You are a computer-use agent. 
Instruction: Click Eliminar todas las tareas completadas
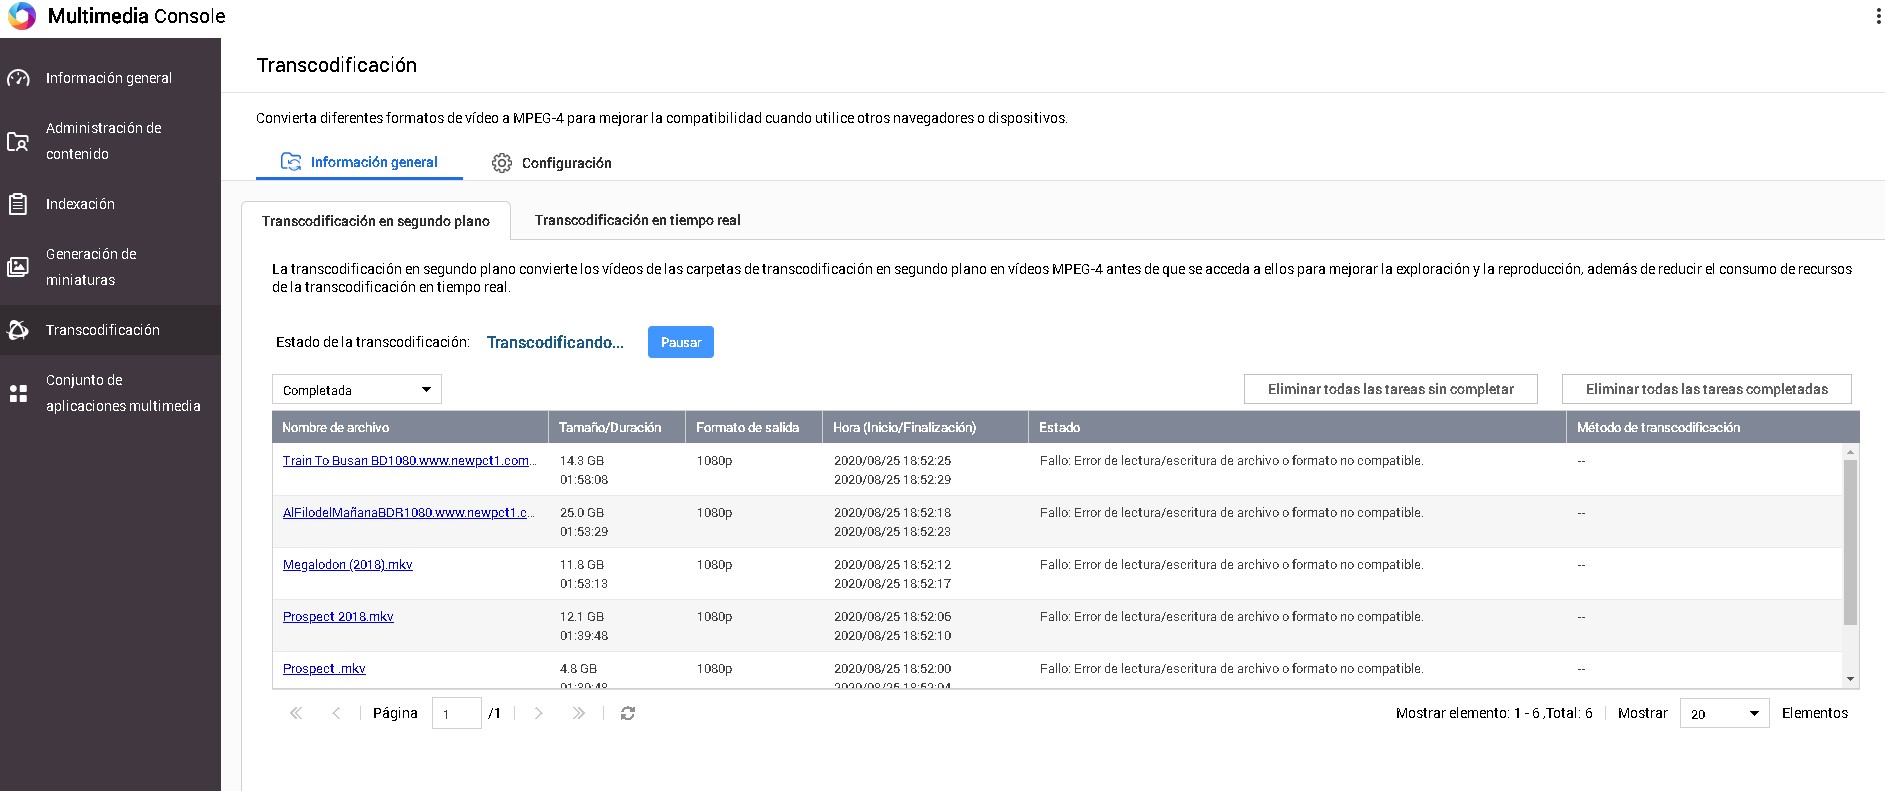(x=1706, y=389)
